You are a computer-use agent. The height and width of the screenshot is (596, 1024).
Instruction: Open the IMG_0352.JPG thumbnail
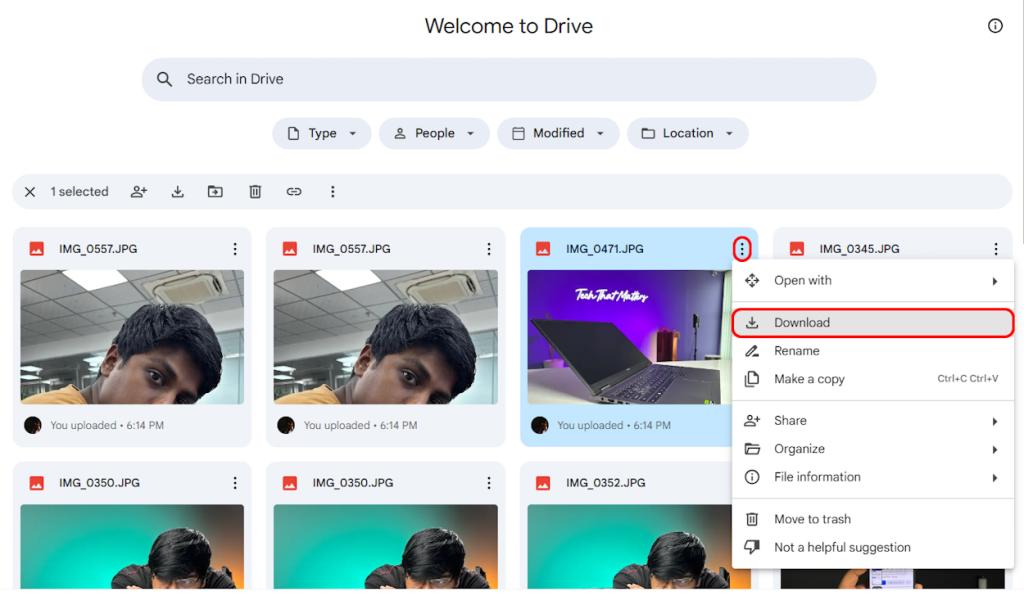point(630,546)
